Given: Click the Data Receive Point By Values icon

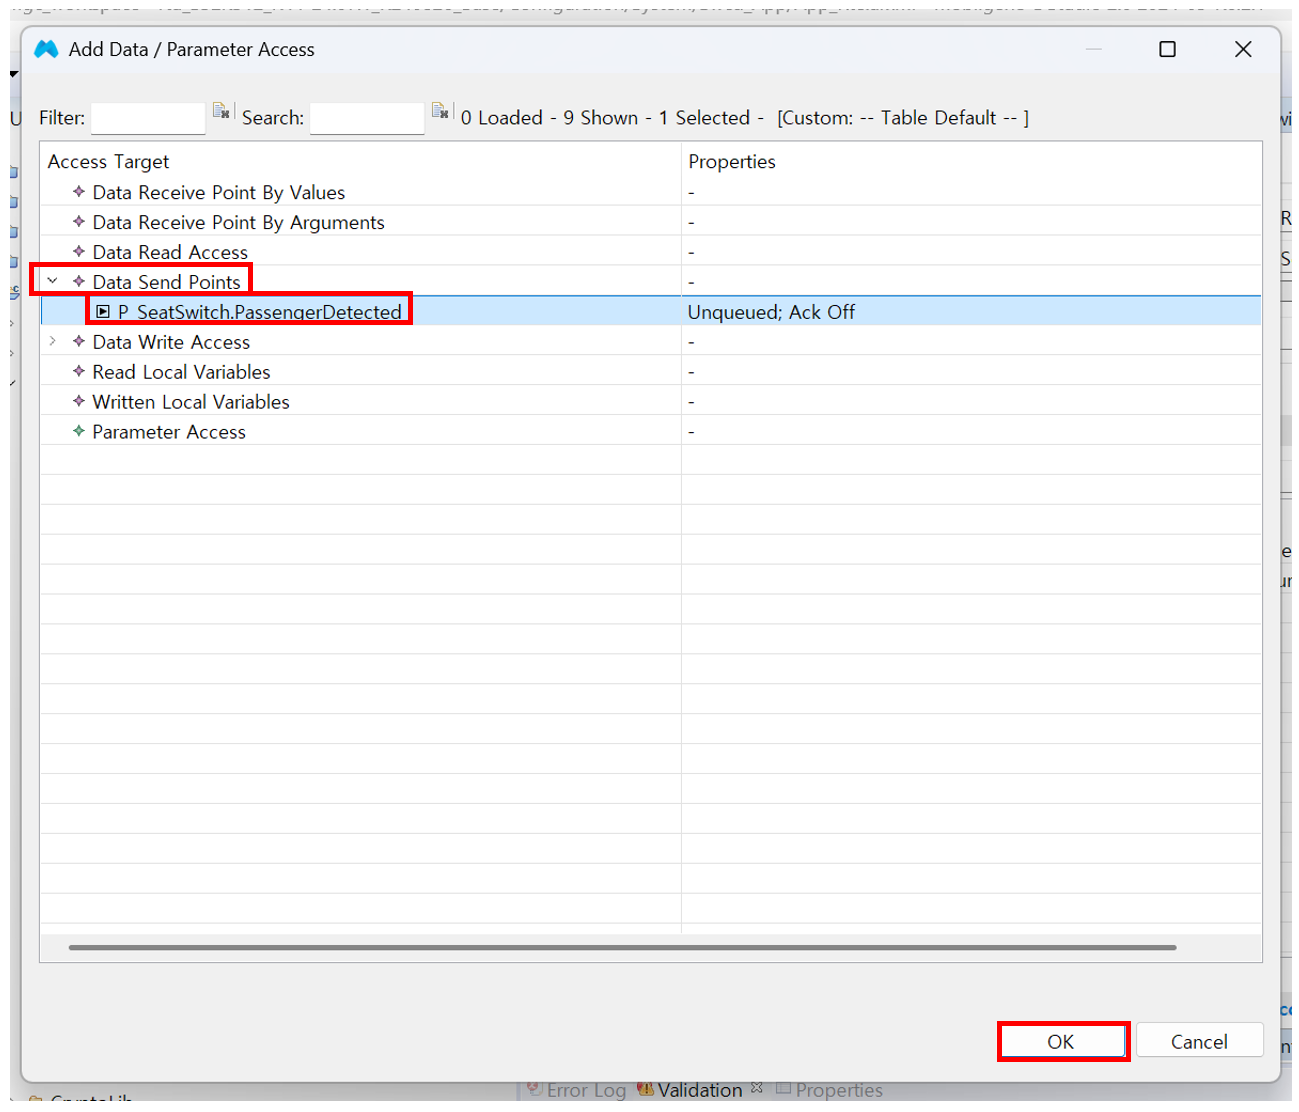Looking at the screenshot, I should coord(79,191).
